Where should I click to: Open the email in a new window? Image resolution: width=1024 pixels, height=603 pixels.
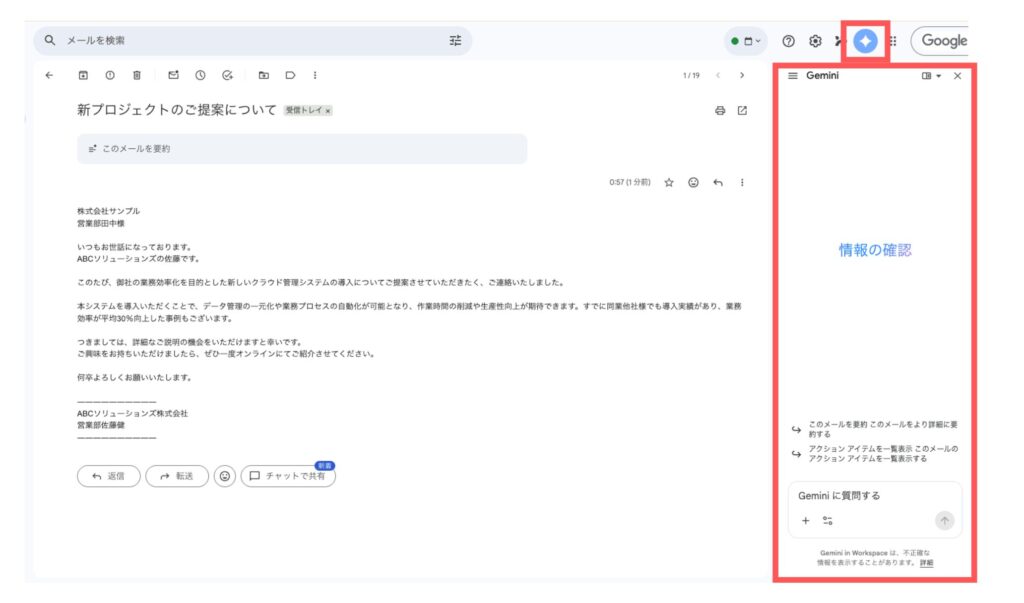pos(742,110)
